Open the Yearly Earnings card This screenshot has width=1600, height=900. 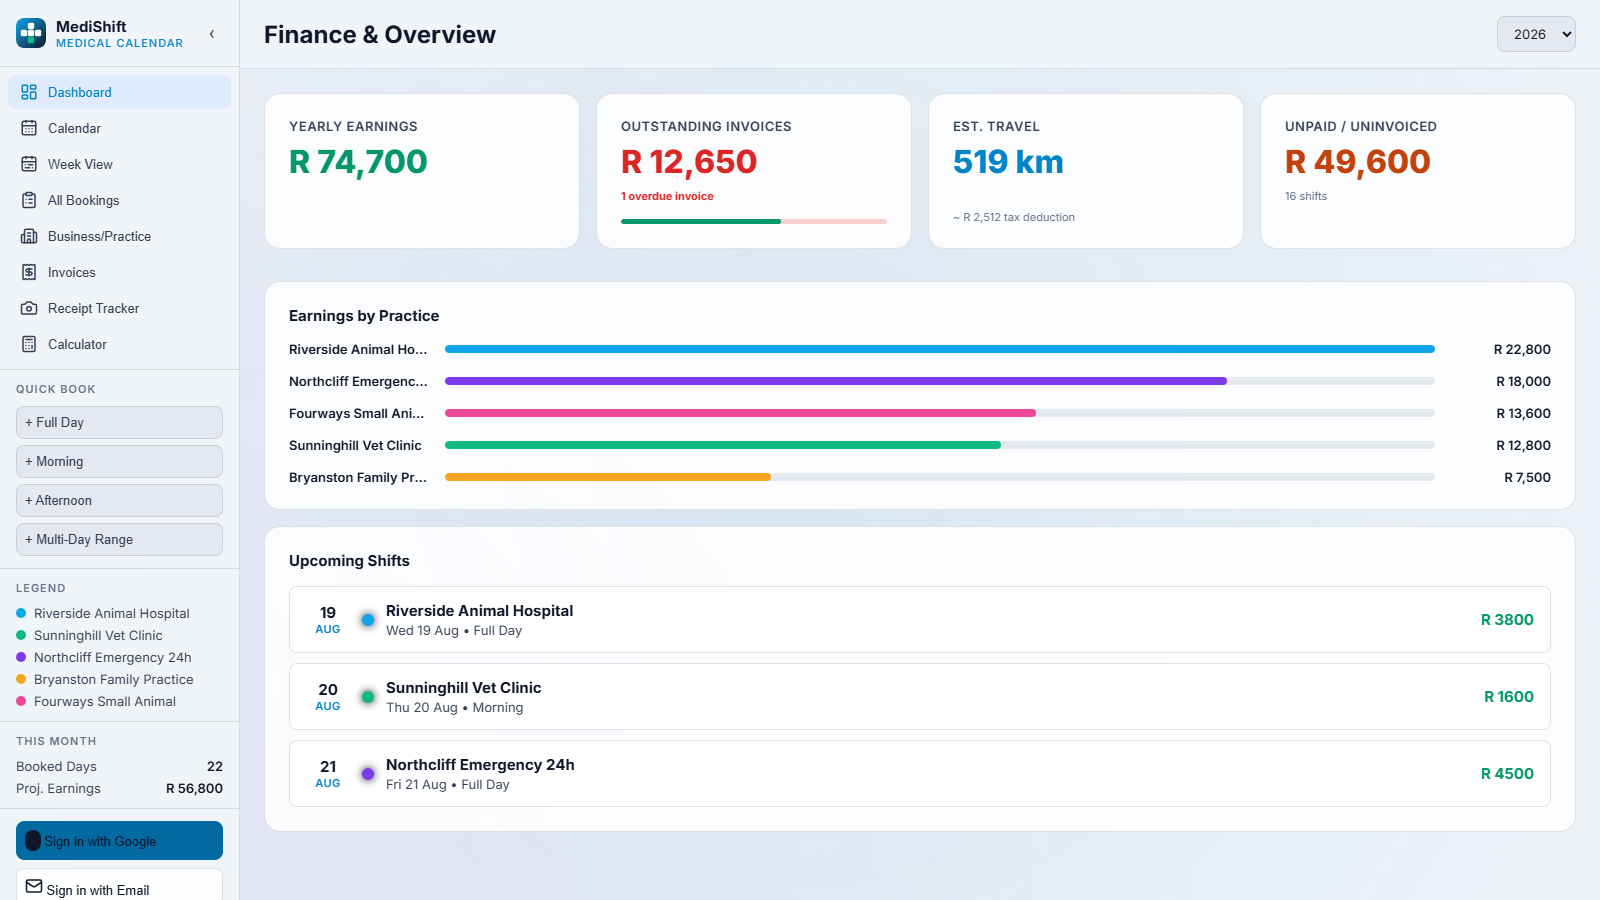coord(422,171)
